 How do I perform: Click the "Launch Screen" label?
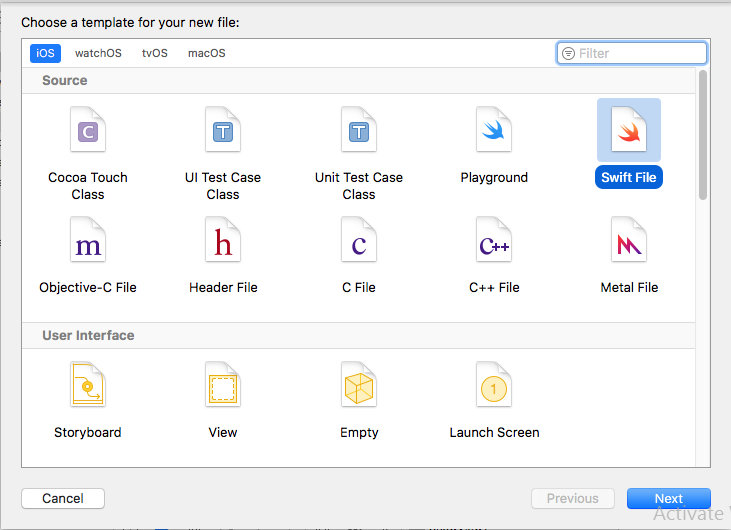click(494, 432)
